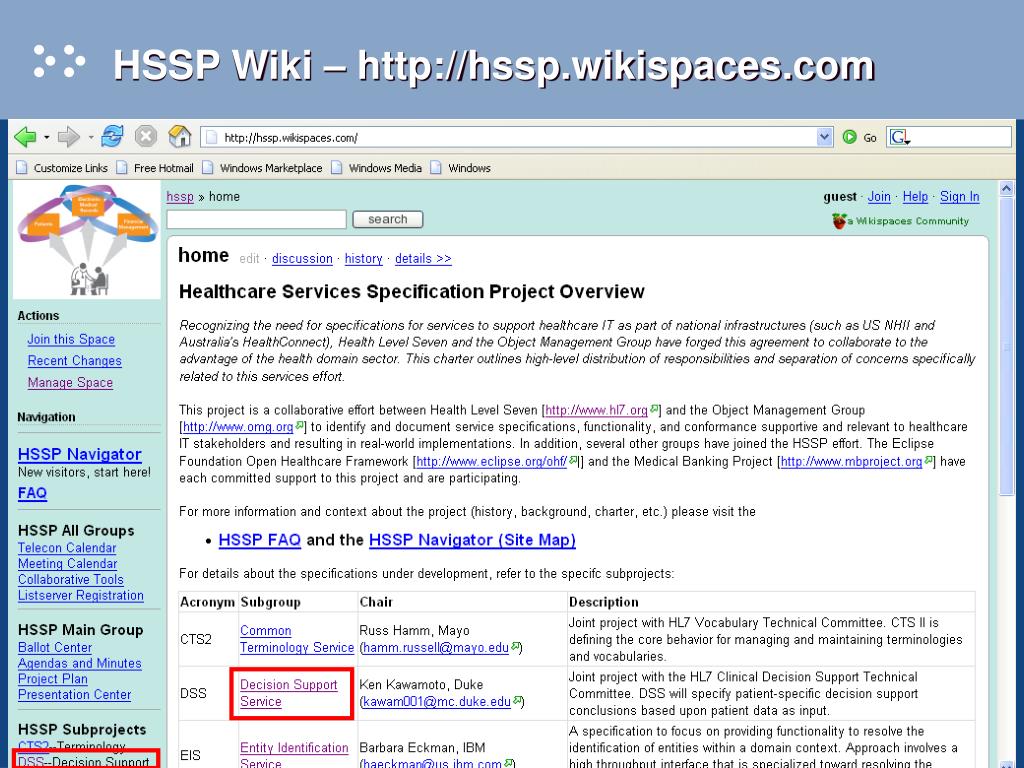Open Recent Changes in the sidebar
1024x768 pixels.
(x=74, y=361)
